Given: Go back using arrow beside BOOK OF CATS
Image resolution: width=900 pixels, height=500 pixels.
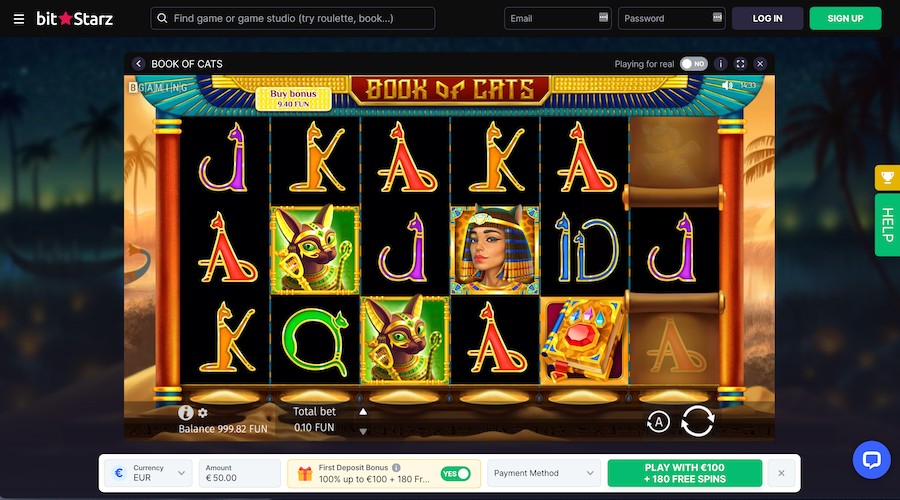Looking at the screenshot, I should [x=138, y=64].
